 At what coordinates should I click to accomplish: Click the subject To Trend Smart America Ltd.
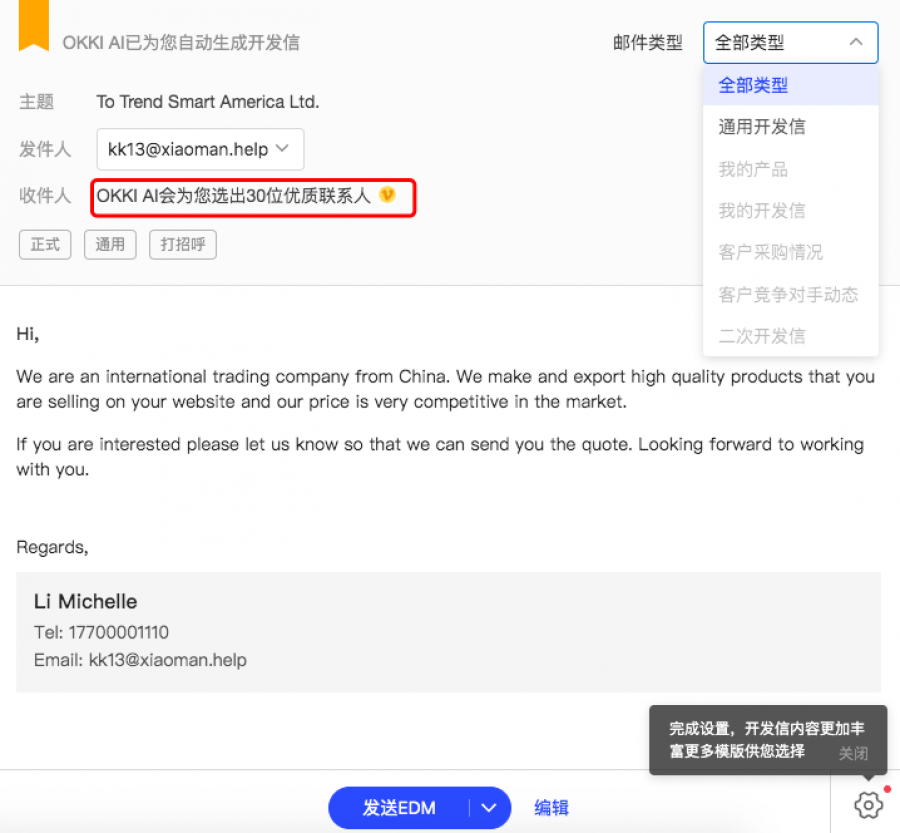point(208,102)
